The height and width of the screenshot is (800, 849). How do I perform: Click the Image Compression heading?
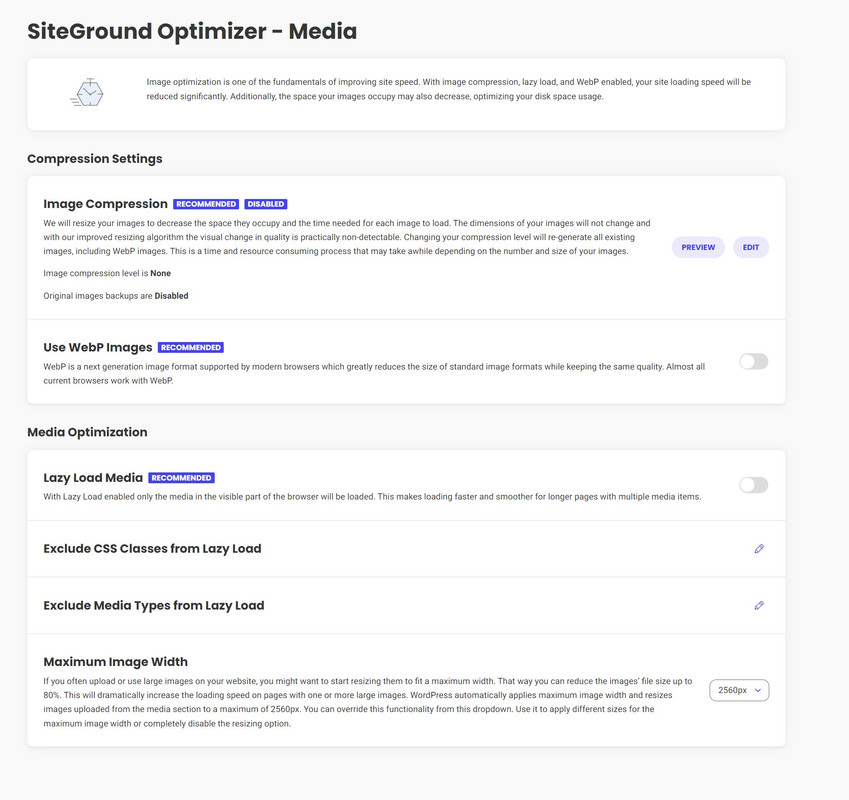(106, 204)
